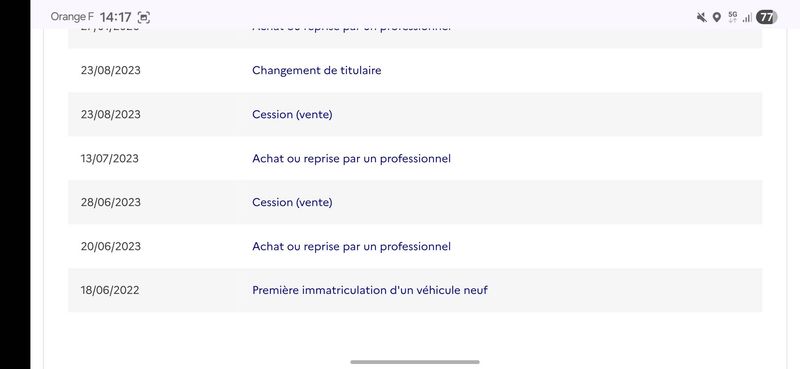800x369 pixels.
Task: Tap the muted sound status icon
Action: [x=702, y=17]
